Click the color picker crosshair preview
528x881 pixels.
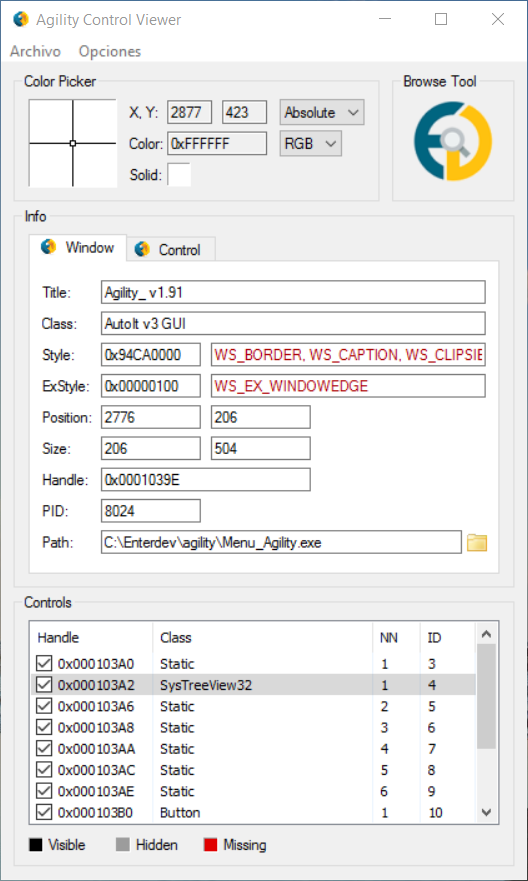pyautogui.click(x=72, y=143)
